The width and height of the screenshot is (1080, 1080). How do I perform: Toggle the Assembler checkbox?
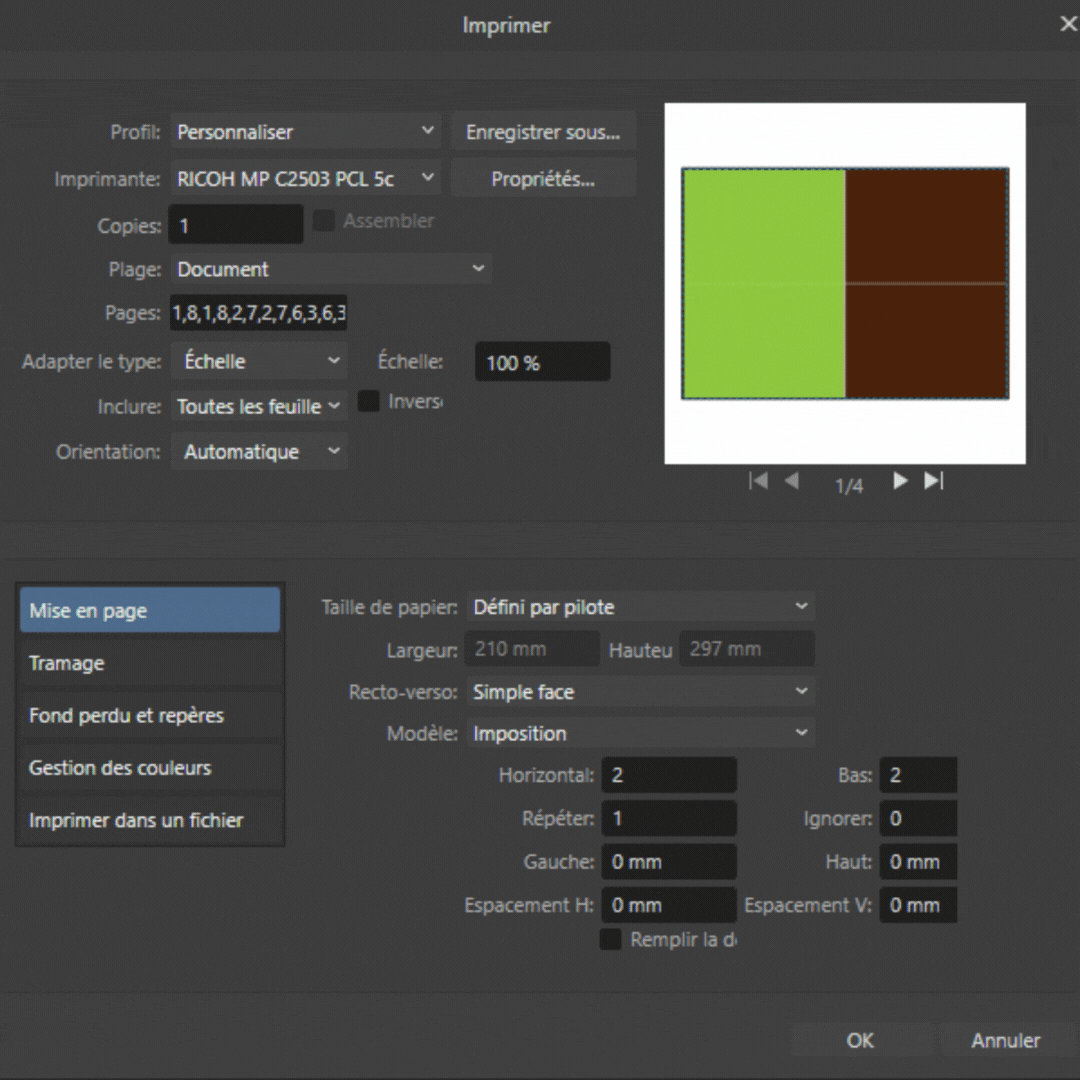[324, 221]
